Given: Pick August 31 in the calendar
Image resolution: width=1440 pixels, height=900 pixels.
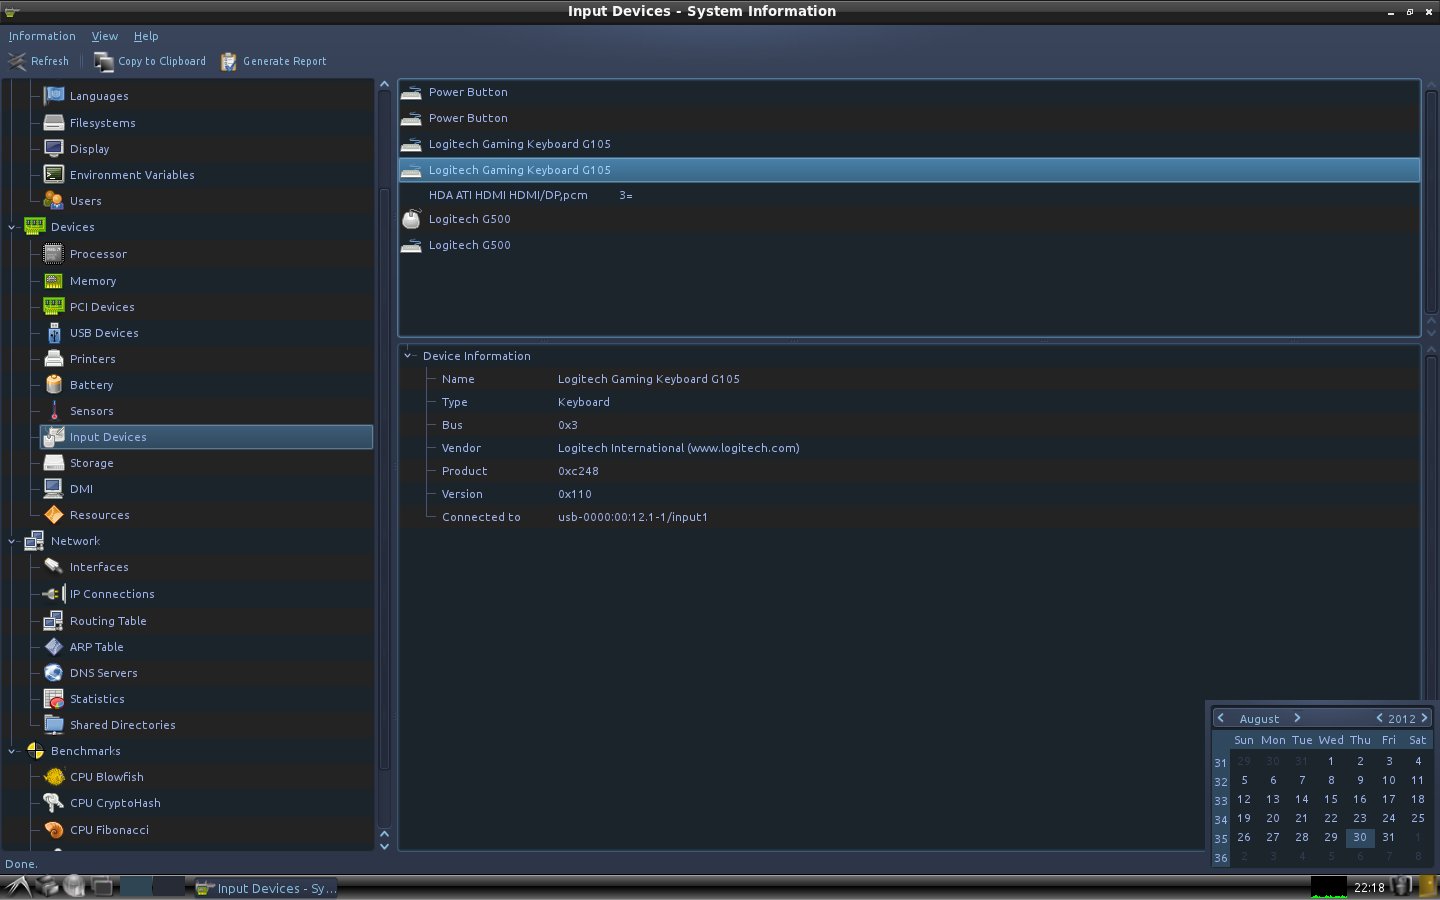Looking at the screenshot, I should pos(1389,837).
